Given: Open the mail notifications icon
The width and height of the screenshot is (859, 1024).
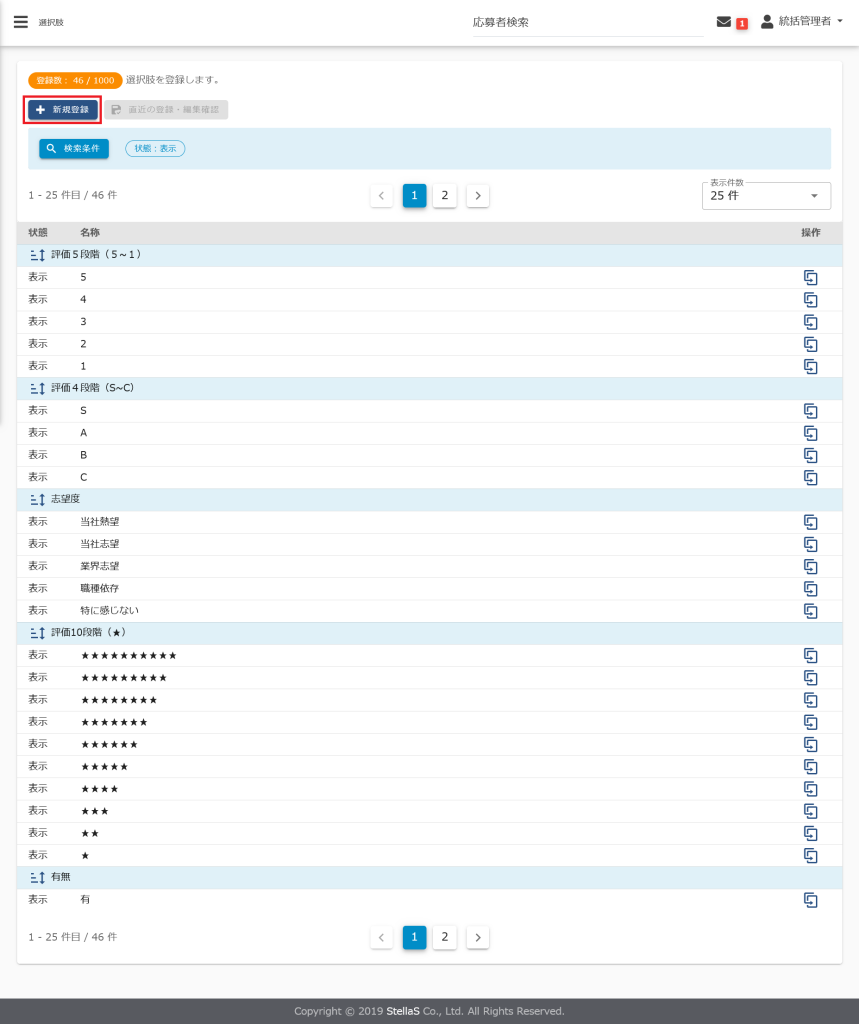Looking at the screenshot, I should click(x=724, y=22).
